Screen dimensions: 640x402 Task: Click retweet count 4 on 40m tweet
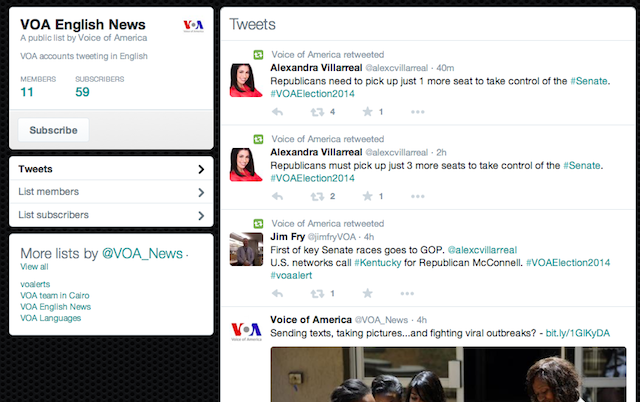coord(332,112)
